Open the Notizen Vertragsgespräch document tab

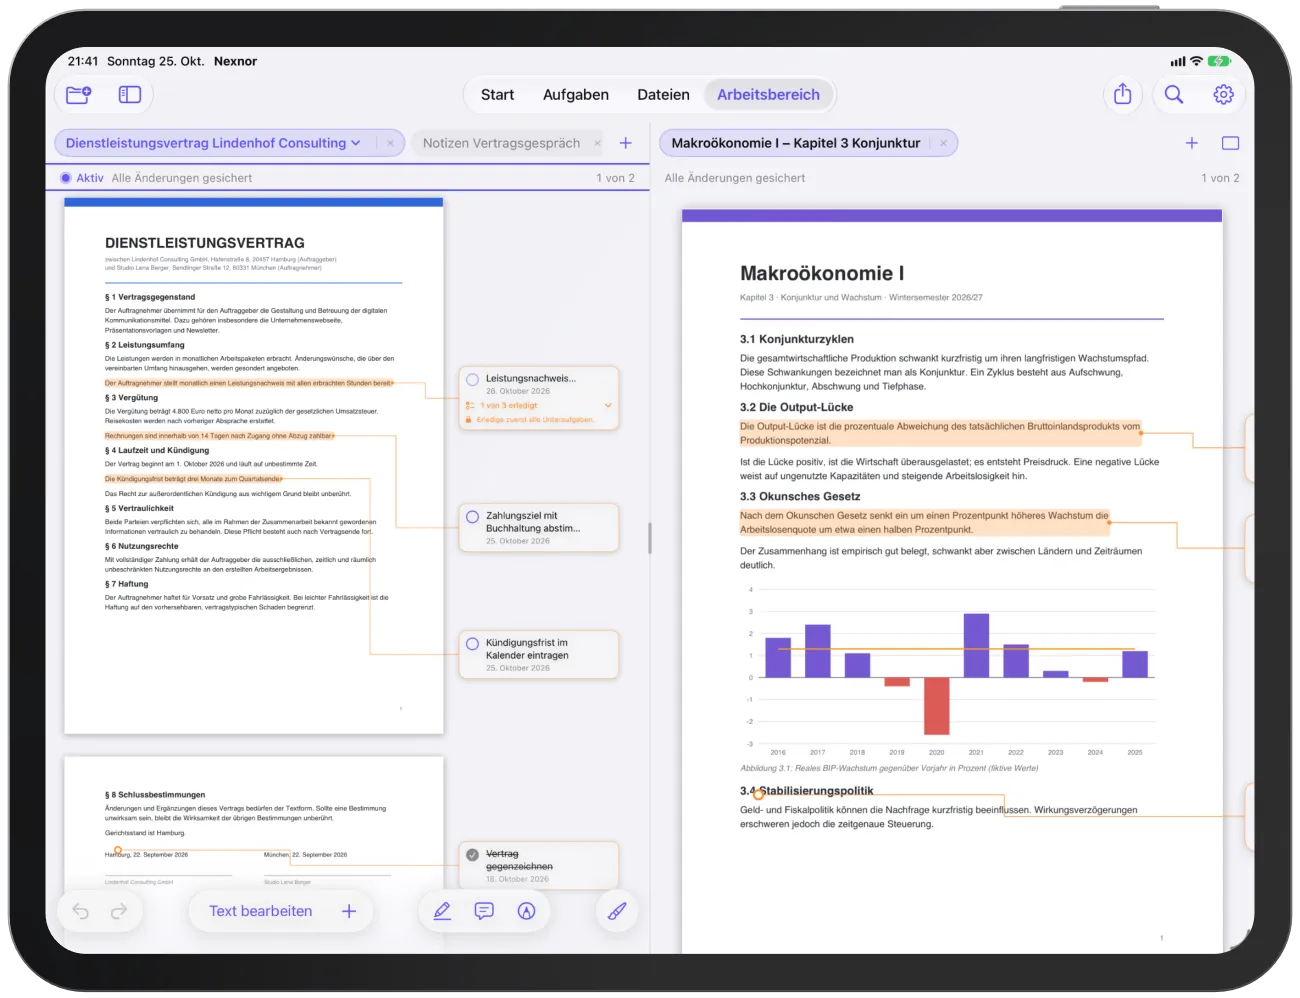(x=501, y=143)
